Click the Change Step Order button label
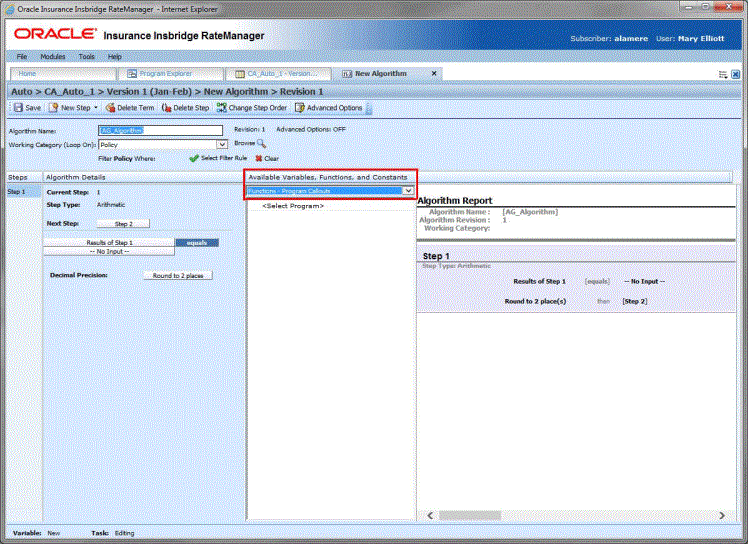This screenshot has width=748, height=544. click(x=258, y=108)
